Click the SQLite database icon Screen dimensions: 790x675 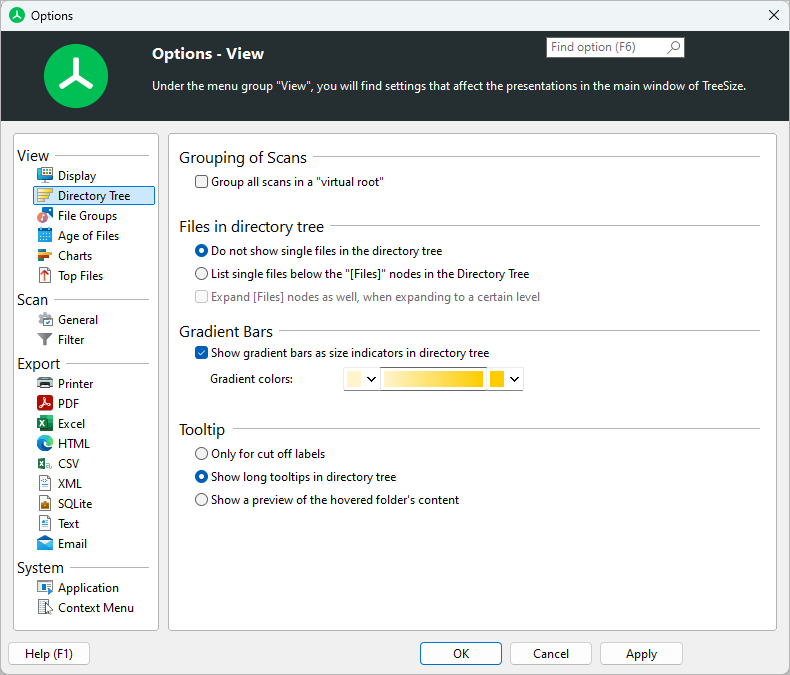click(x=45, y=503)
